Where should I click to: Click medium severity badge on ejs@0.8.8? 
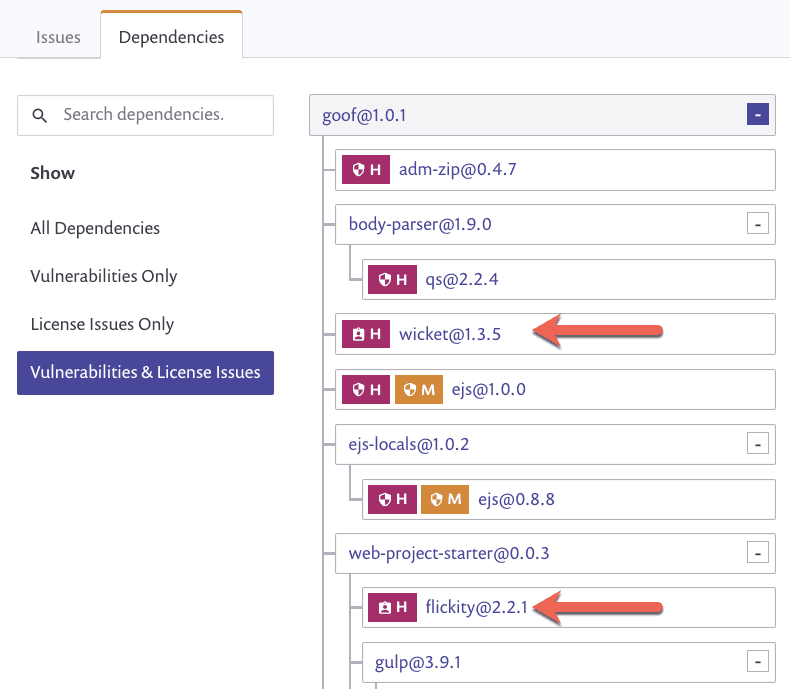coord(445,499)
